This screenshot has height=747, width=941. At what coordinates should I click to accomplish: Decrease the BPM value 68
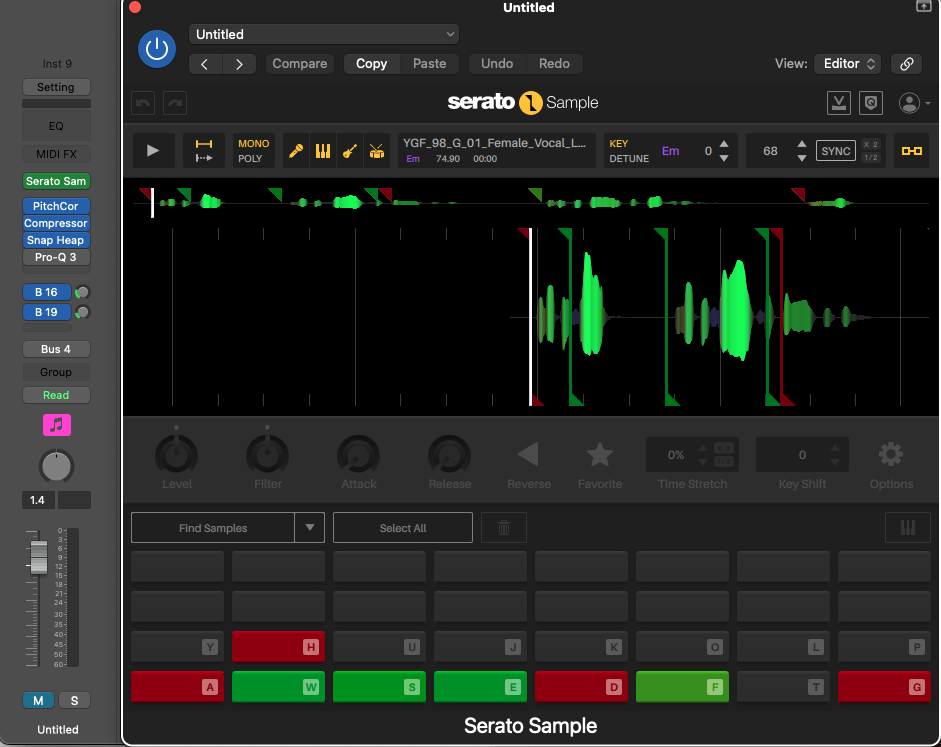tap(802, 158)
